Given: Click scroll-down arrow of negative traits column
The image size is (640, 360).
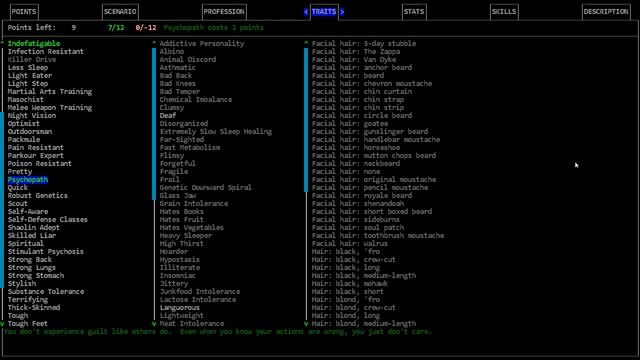Looking at the screenshot, I should pos(154,324).
